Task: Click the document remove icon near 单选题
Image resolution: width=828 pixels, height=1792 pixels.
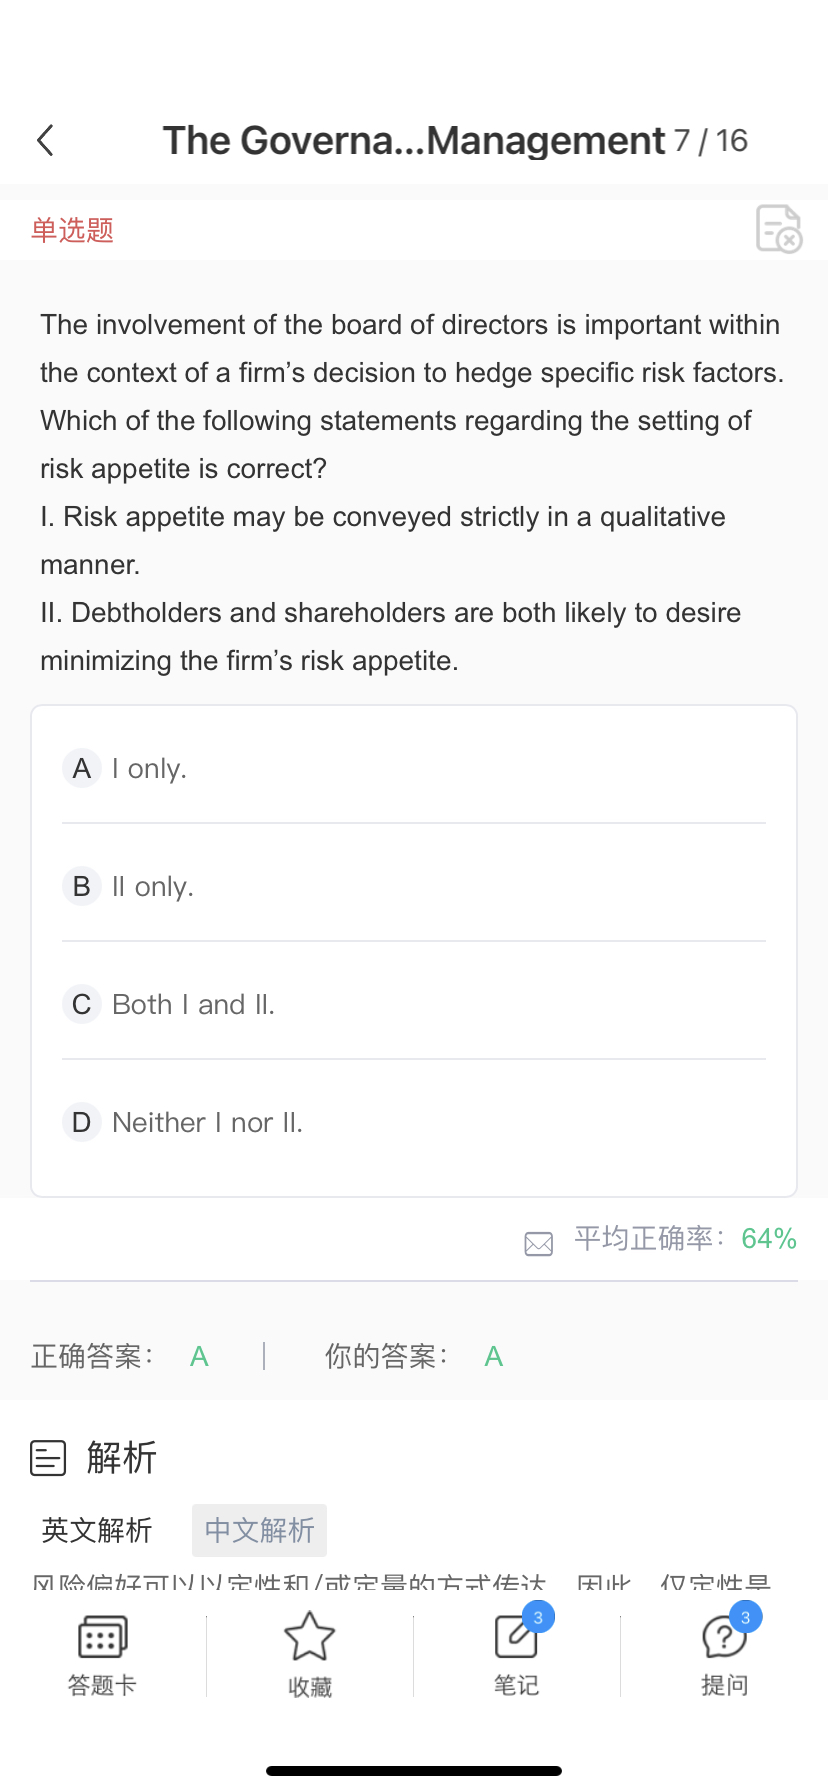Action: (779, 229)
